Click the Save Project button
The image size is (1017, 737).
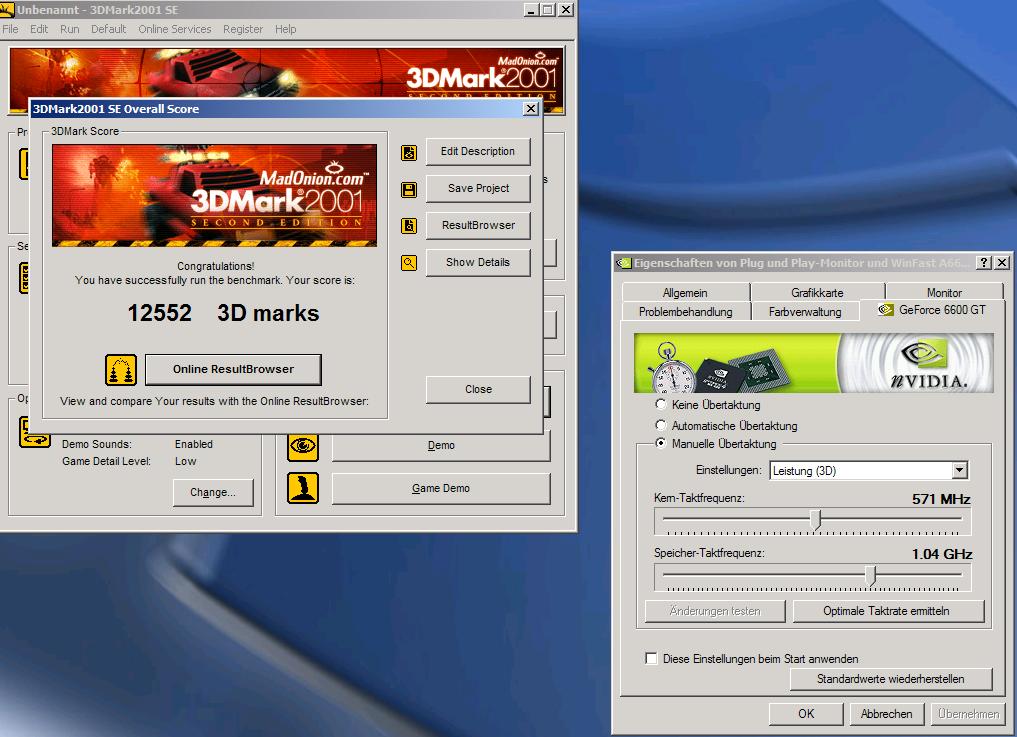[478, 189]
